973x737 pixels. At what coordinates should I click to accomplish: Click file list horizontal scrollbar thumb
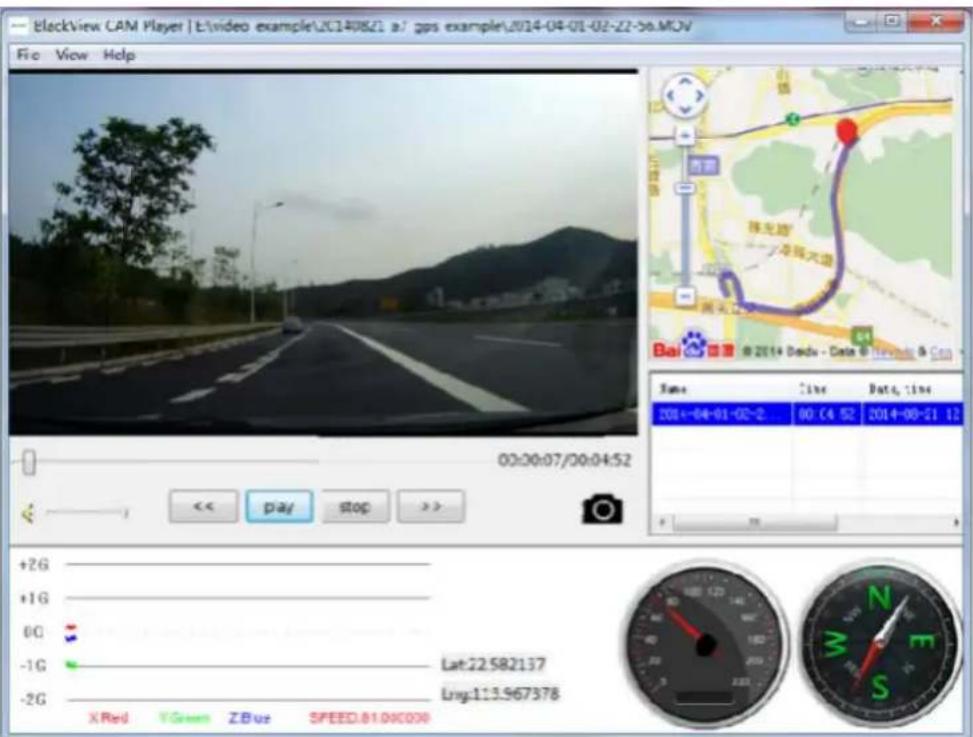(755, 522)
